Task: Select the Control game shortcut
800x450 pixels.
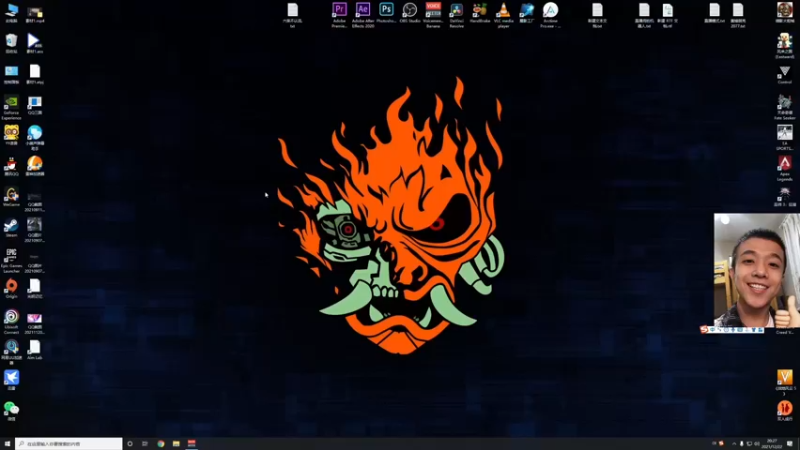Action: (785, 75)
